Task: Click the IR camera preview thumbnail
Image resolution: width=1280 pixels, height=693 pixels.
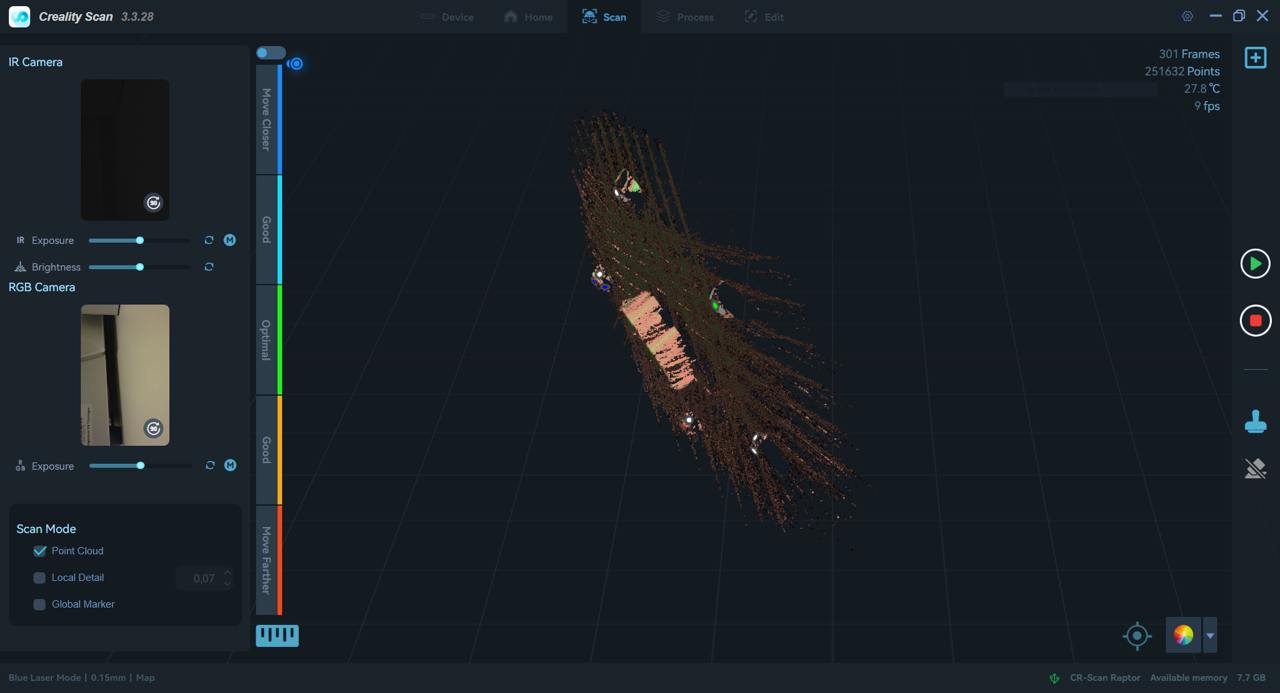Action: [125, 150]
